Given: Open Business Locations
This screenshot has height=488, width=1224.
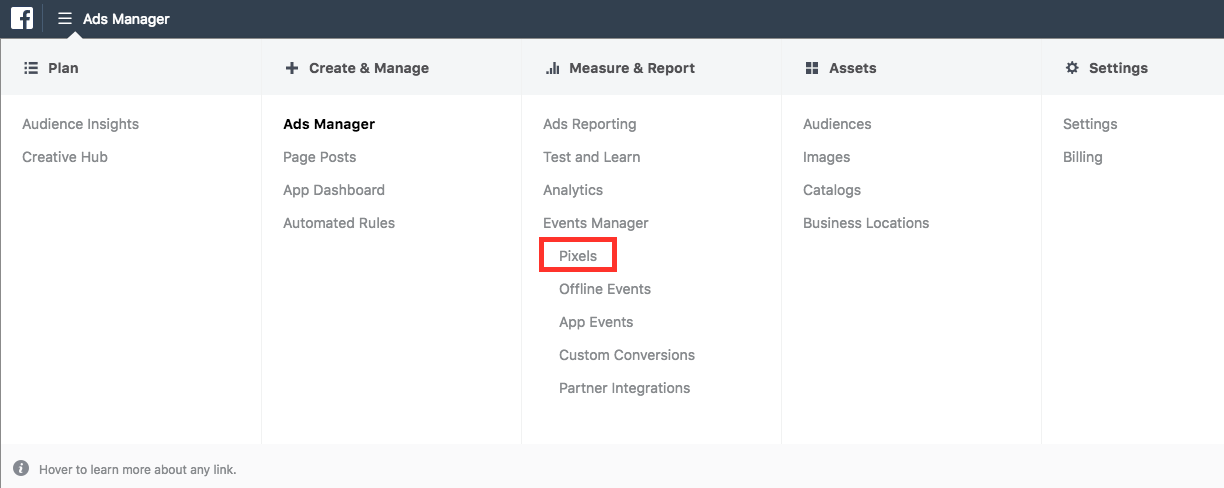Looking at the screenshot, I should pyautogui.click(x=866, y=223).
